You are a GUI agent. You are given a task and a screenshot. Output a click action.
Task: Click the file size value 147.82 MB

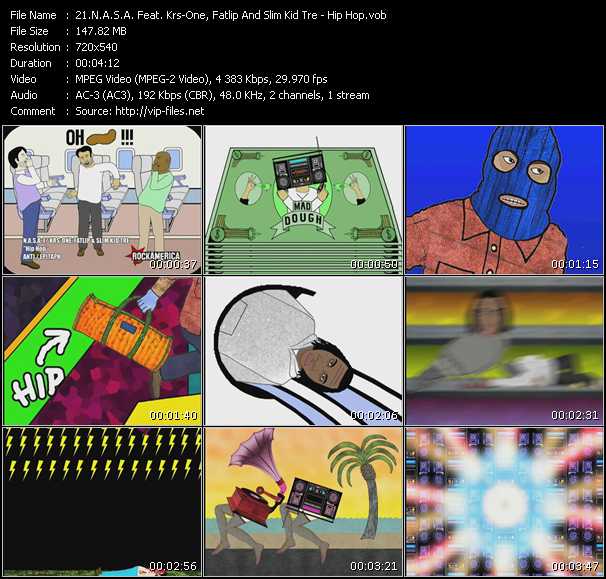(x=101, y=31)
